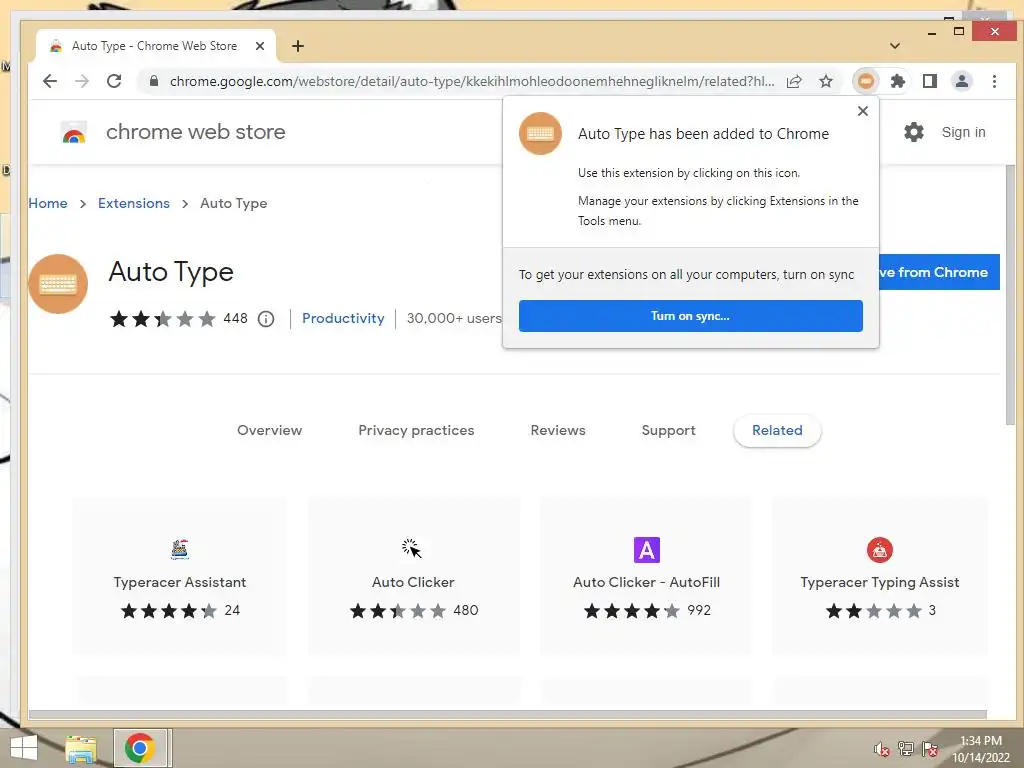Click the rating info icon beside 448
This screenshot has height=768, width=1024.
pos(266,319)
